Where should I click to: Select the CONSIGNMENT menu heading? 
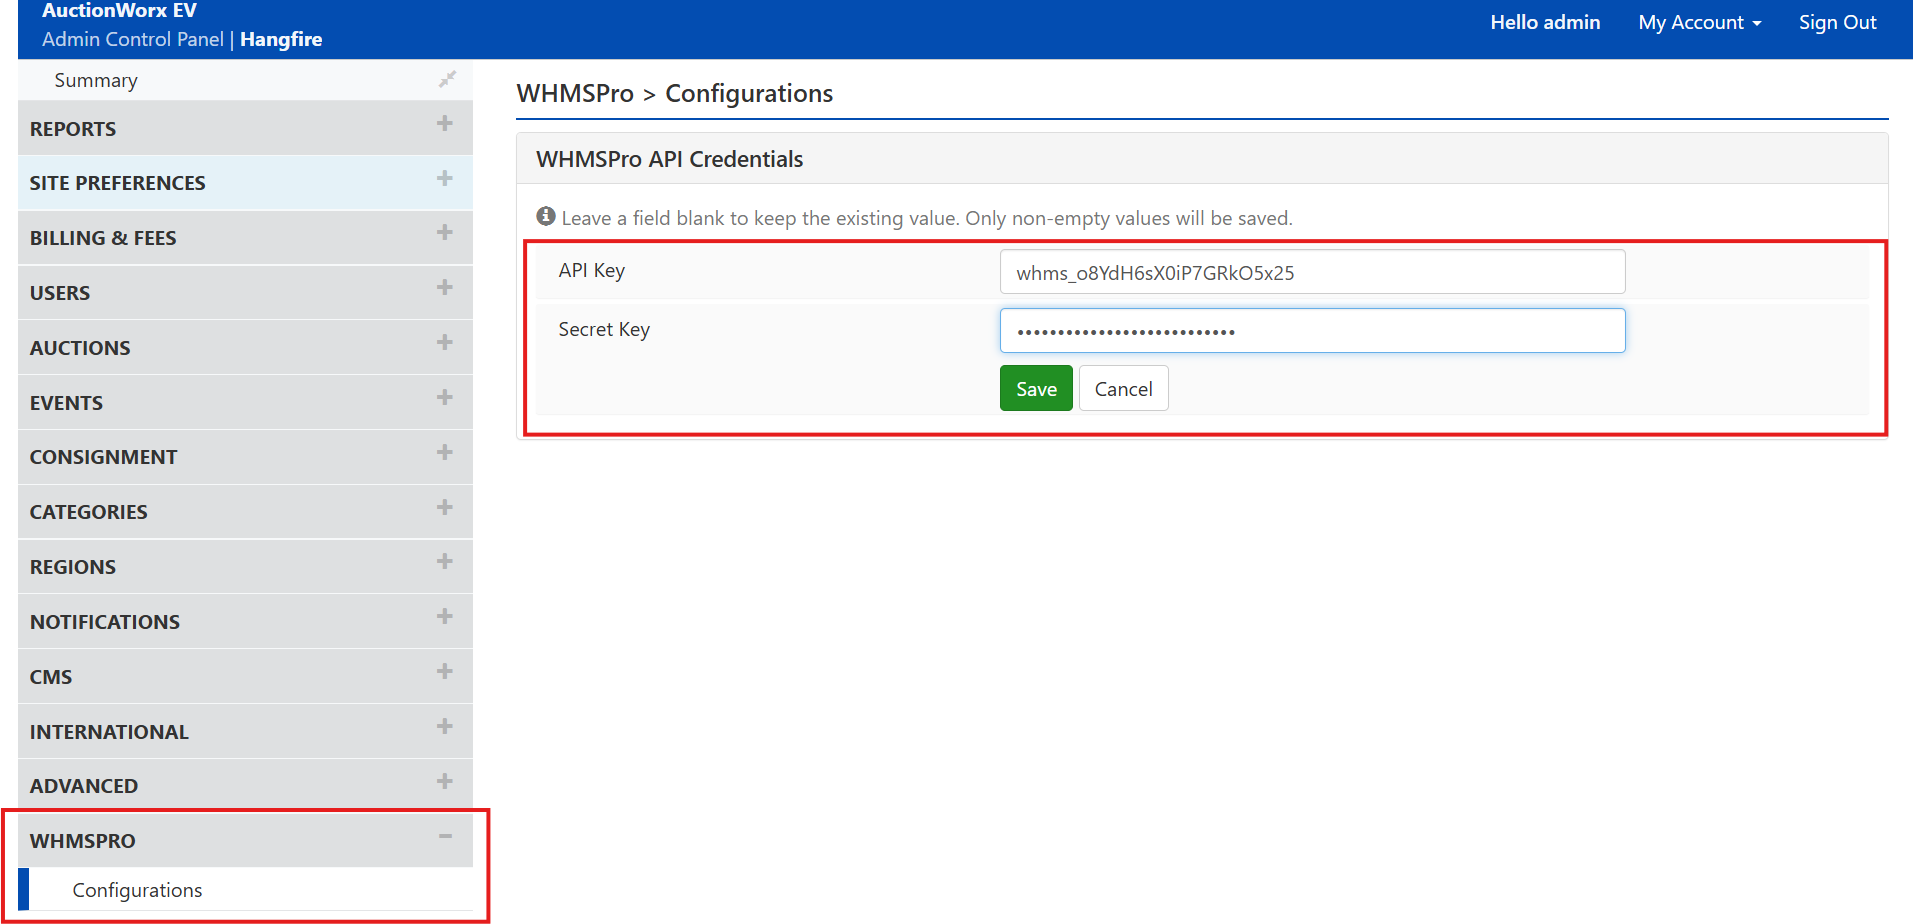(103, 457)
